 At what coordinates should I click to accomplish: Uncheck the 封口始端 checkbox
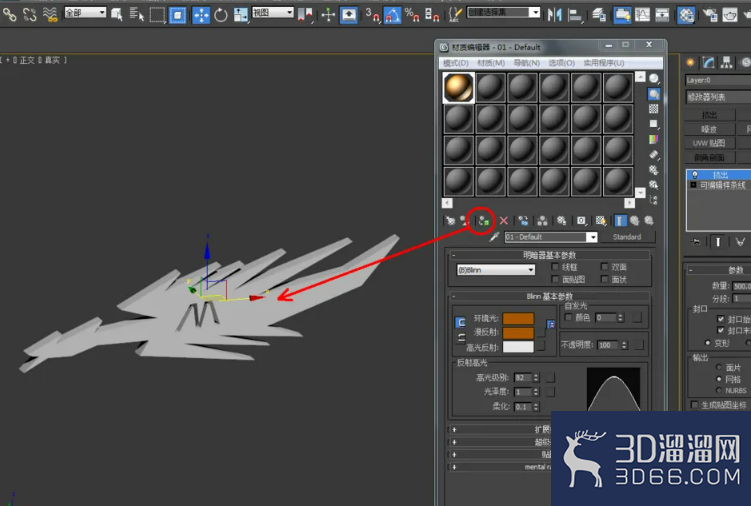[721, 319]
